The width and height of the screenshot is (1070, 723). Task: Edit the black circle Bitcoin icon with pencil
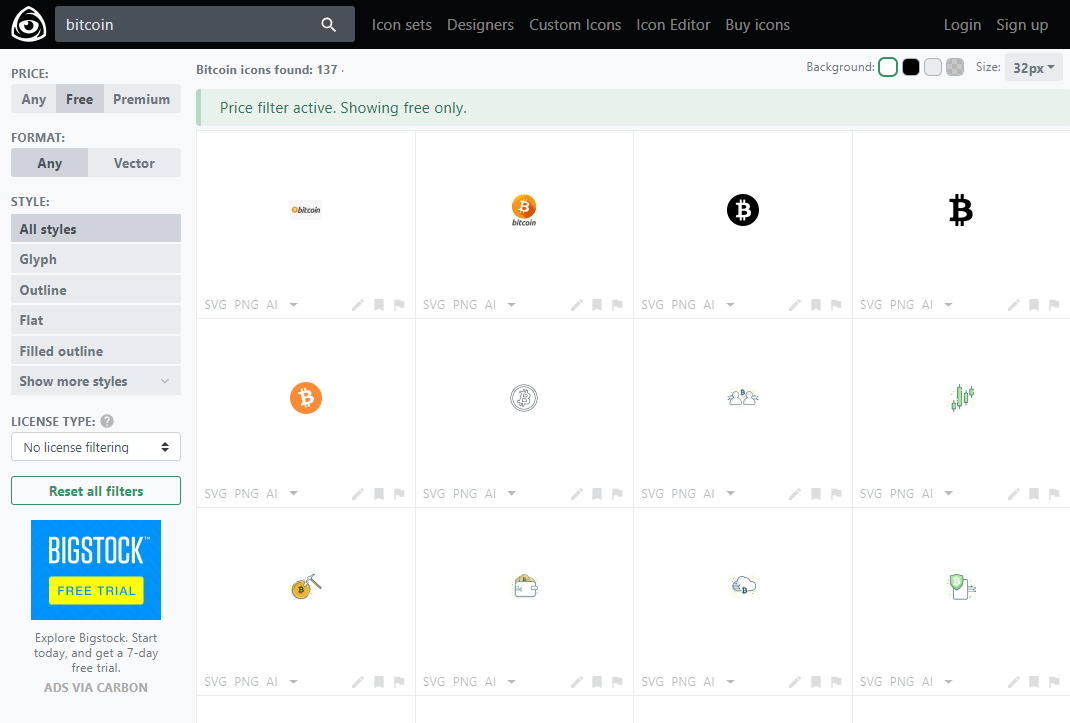tap(795, 305)
